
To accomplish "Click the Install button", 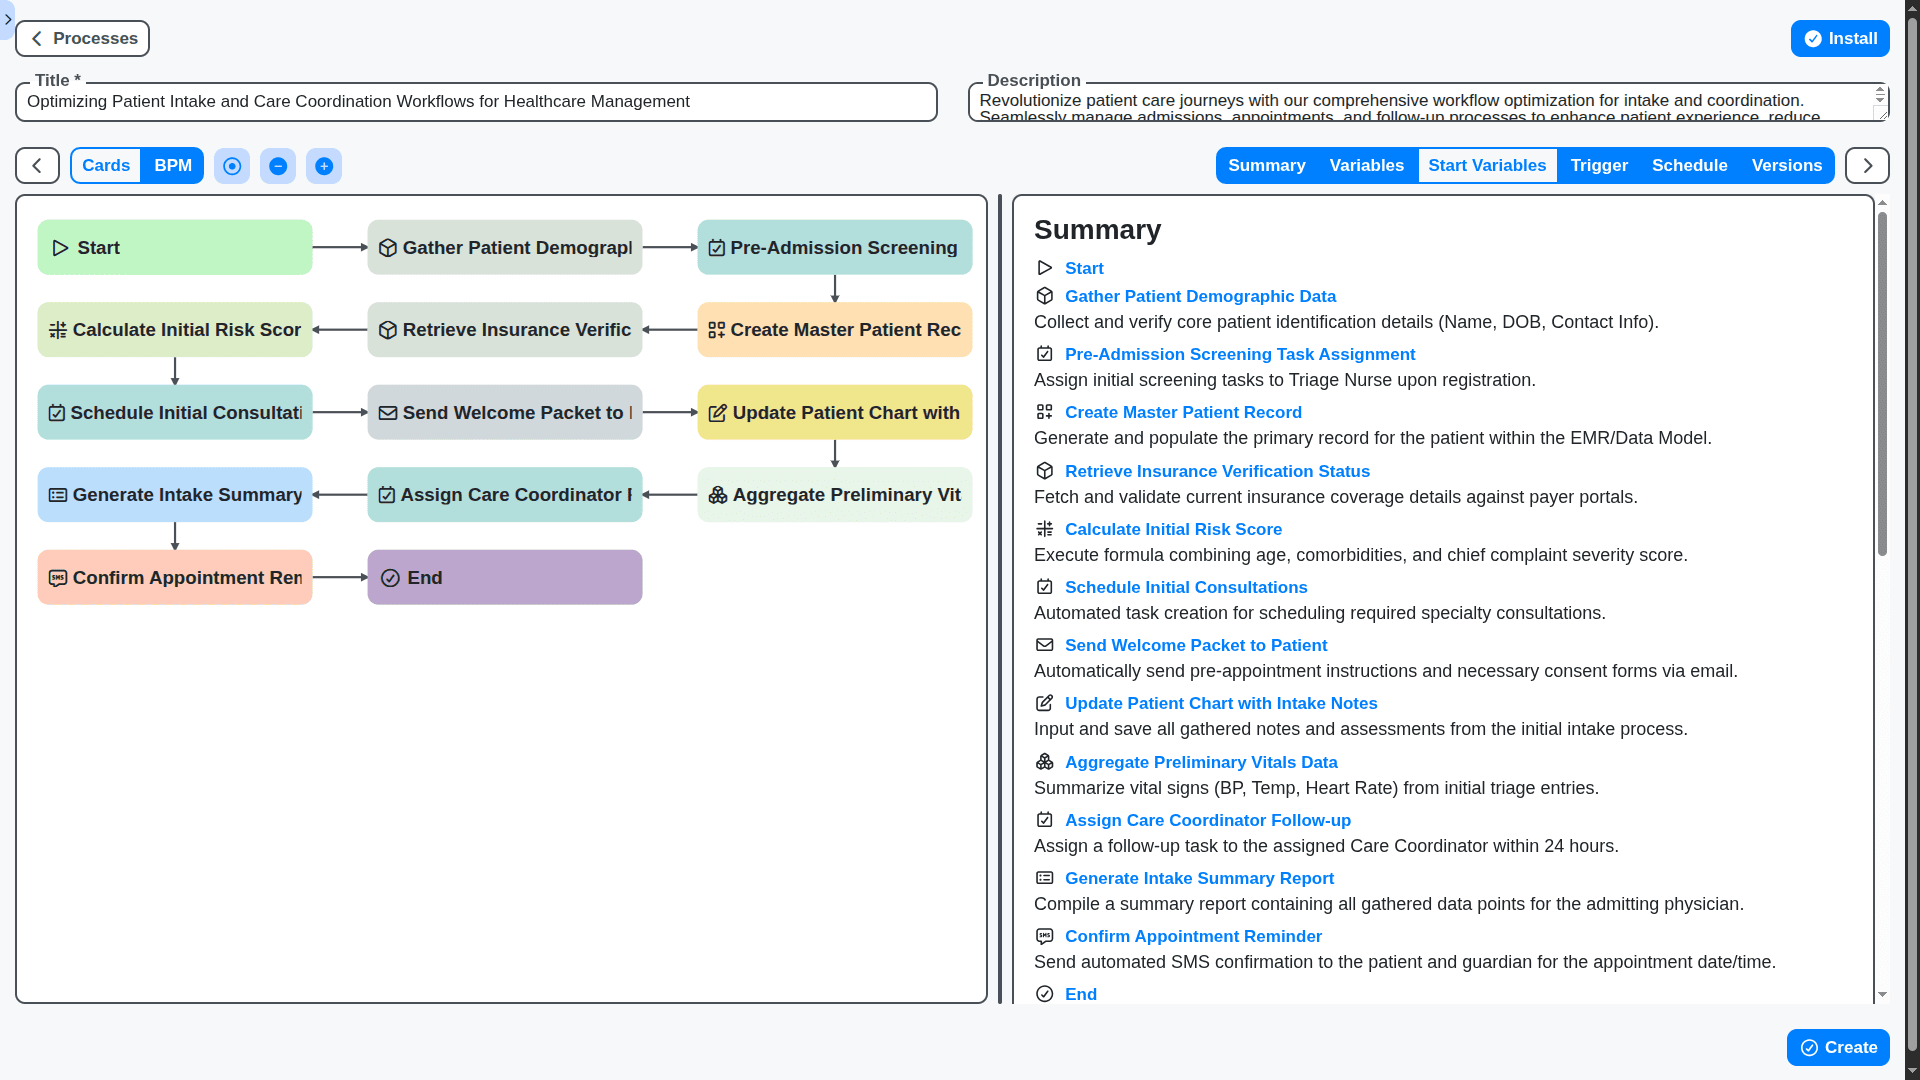I will click(x=1840, y=38).
